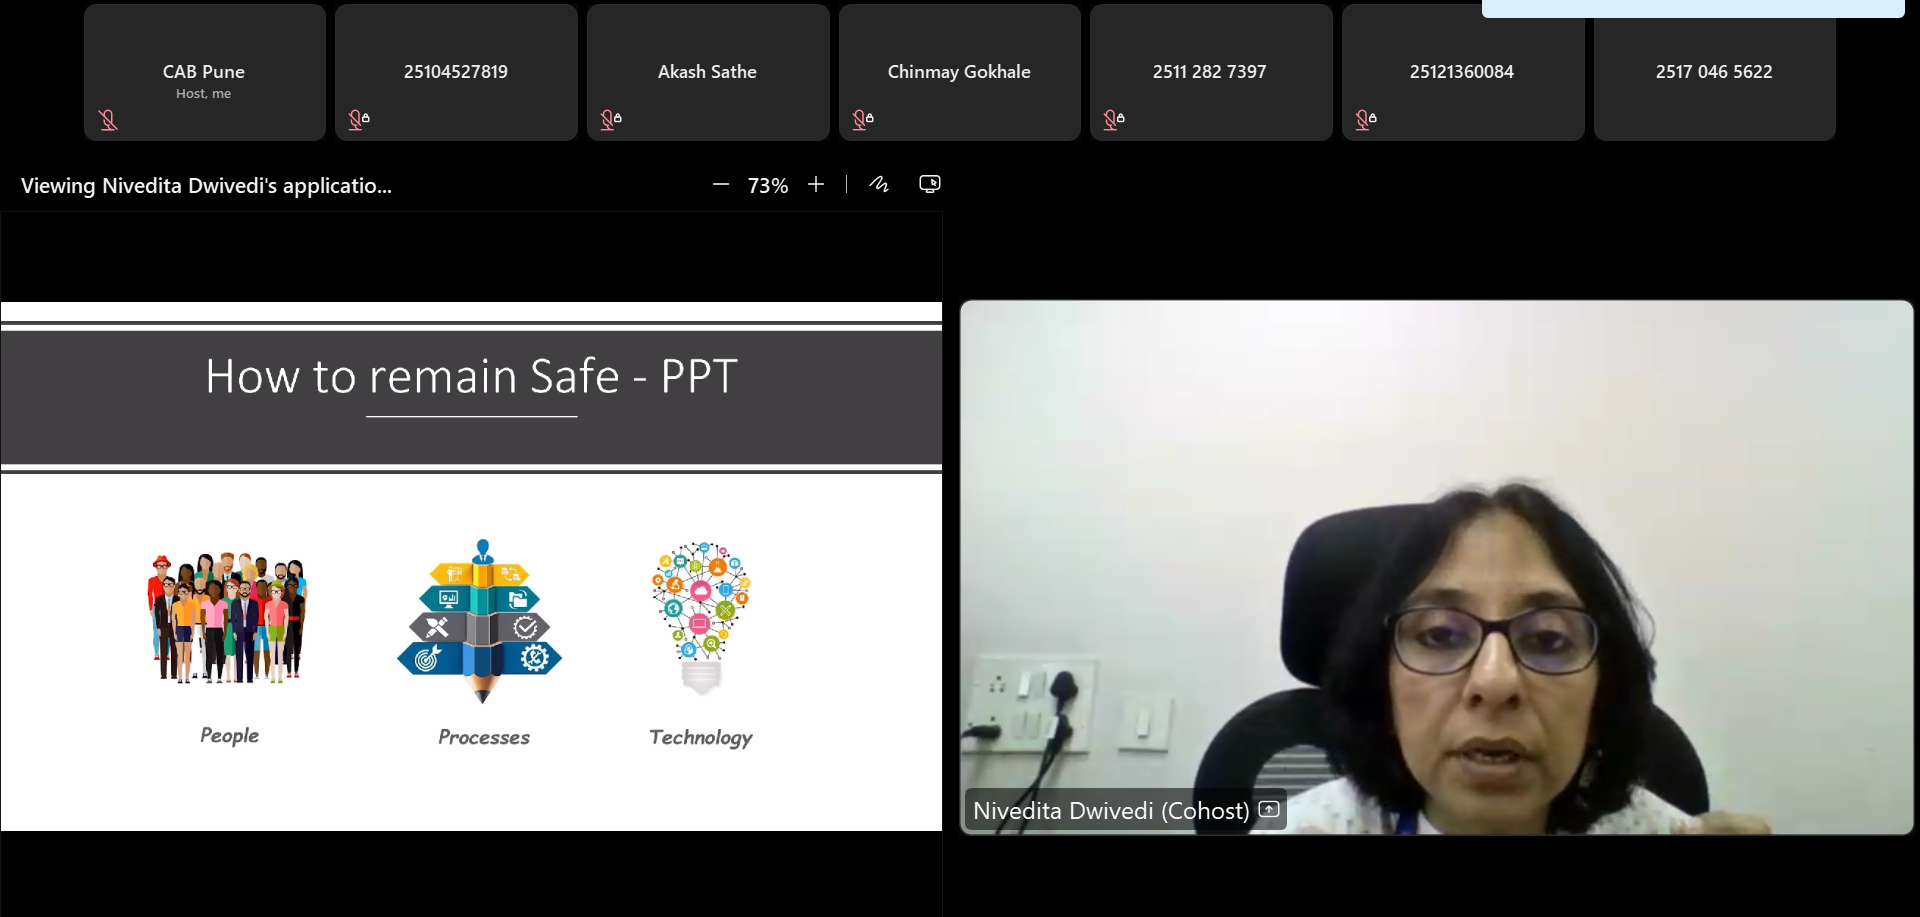The height and width of the screenshot is (917, 1920).
Task: Toggle CAB Pune's muted microphone icon
Action: 108,120
